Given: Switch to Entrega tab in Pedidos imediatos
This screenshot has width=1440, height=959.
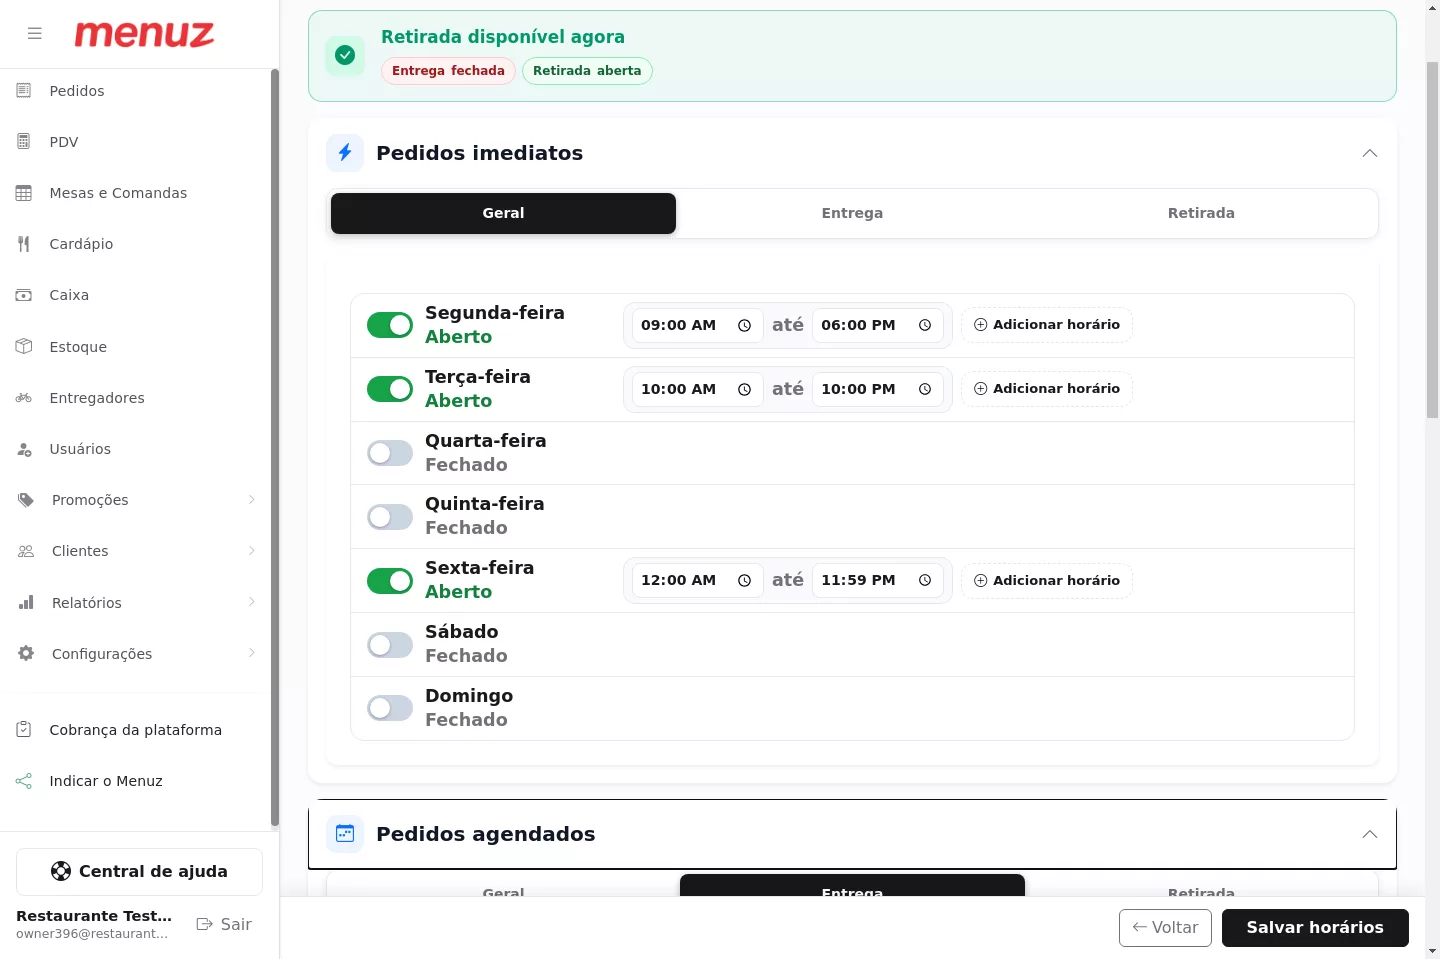Looking at the screenshot, I should point(852,213).
